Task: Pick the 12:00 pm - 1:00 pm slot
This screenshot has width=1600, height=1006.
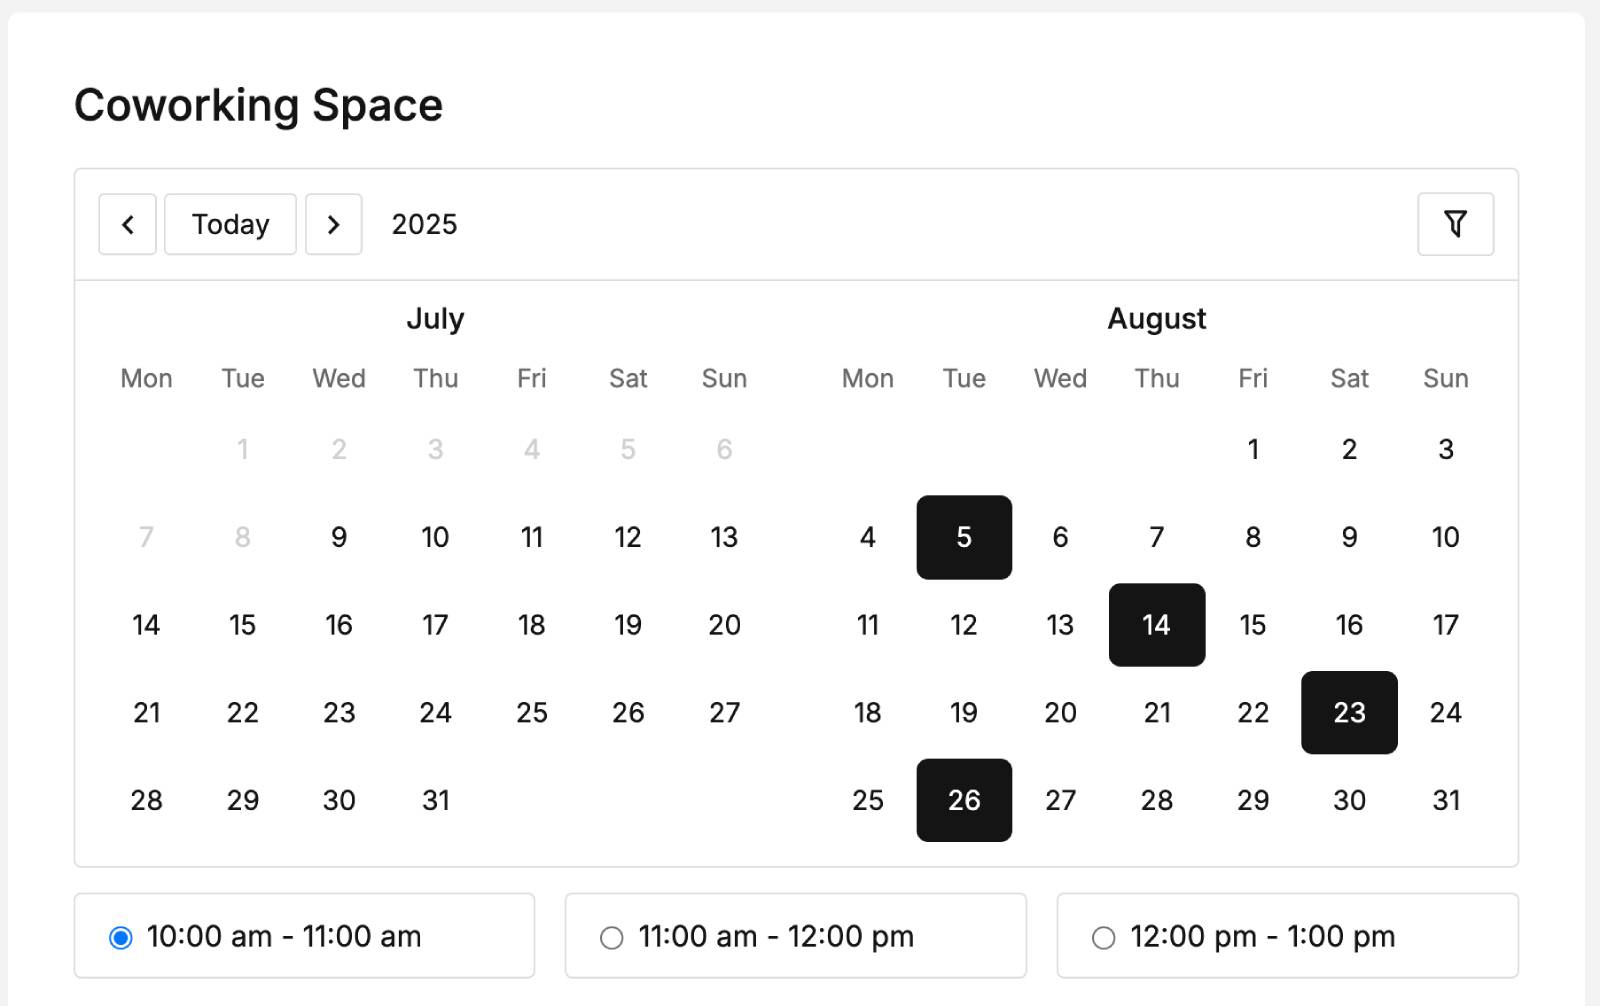Action: [1287, 936]
